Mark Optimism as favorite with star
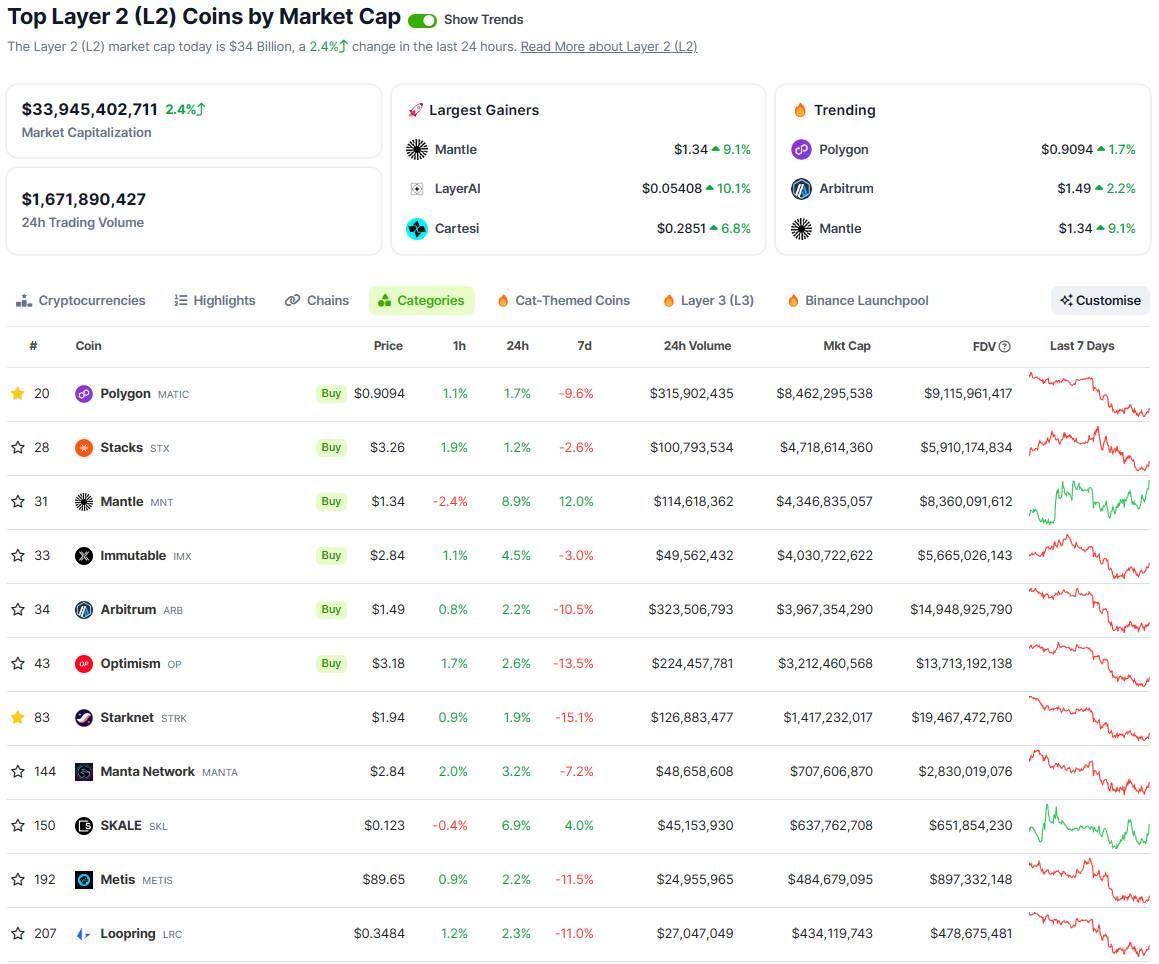Viewport: 1159px width, 964px height. 18,663
